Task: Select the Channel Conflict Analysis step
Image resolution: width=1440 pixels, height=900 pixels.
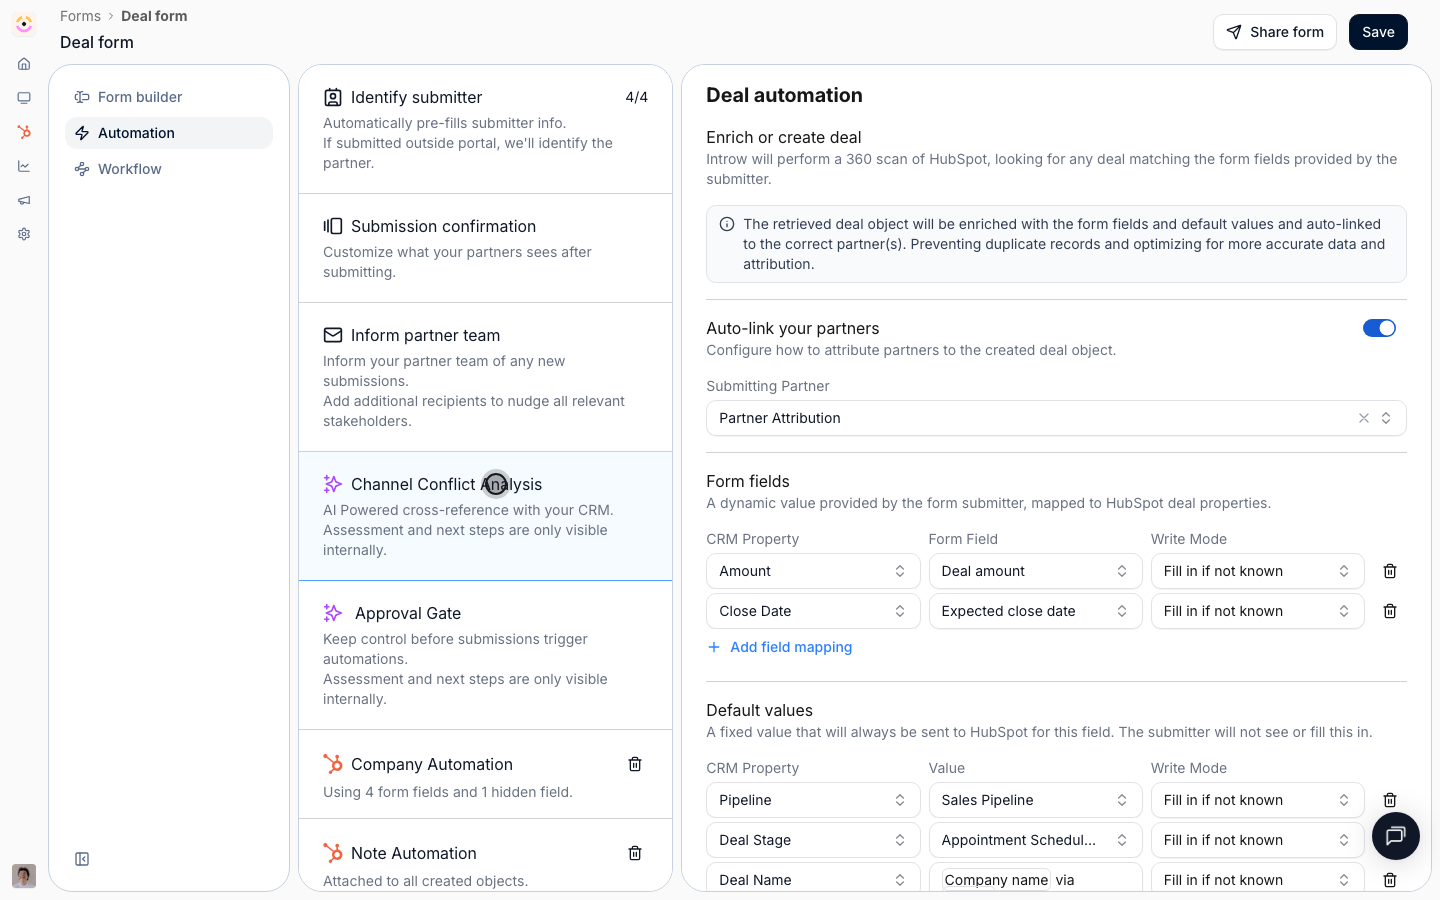Action: pyautogui.click(x=485, y=516)
